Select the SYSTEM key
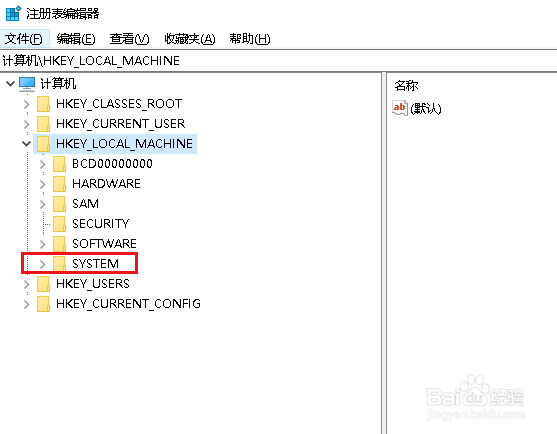This screenshot has width=557, height=434. tap(95, 264)
